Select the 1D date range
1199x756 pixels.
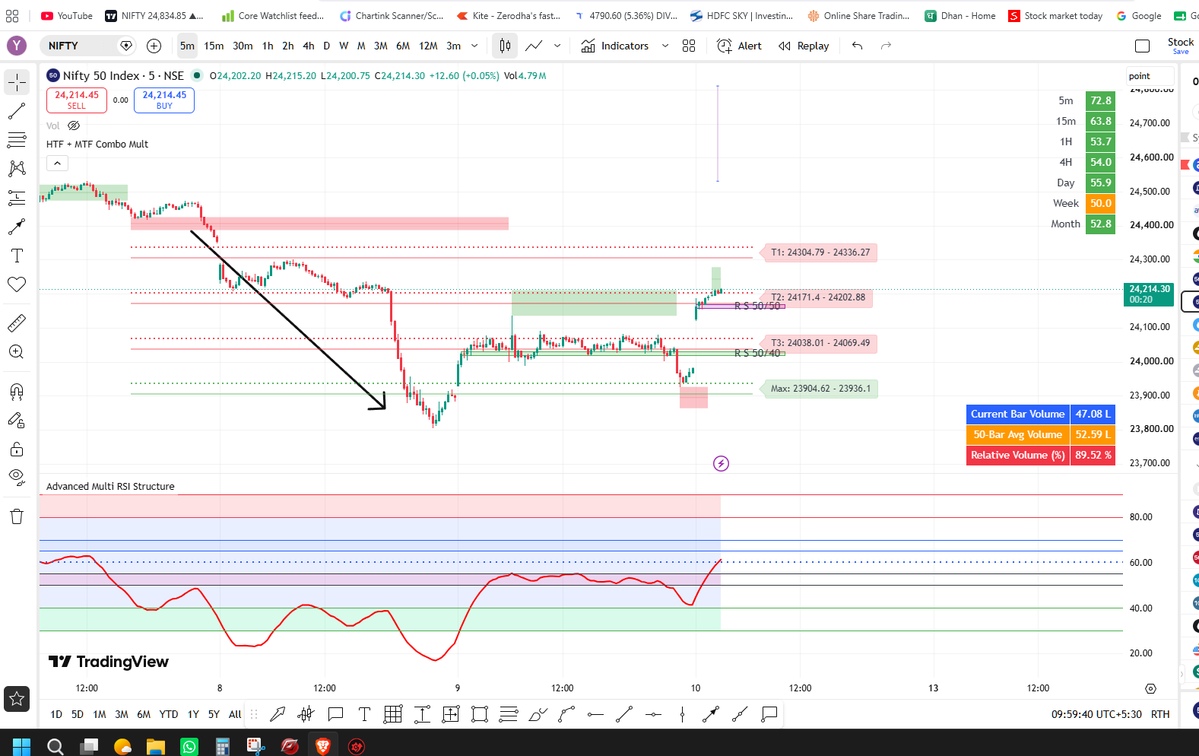point(56,715)
